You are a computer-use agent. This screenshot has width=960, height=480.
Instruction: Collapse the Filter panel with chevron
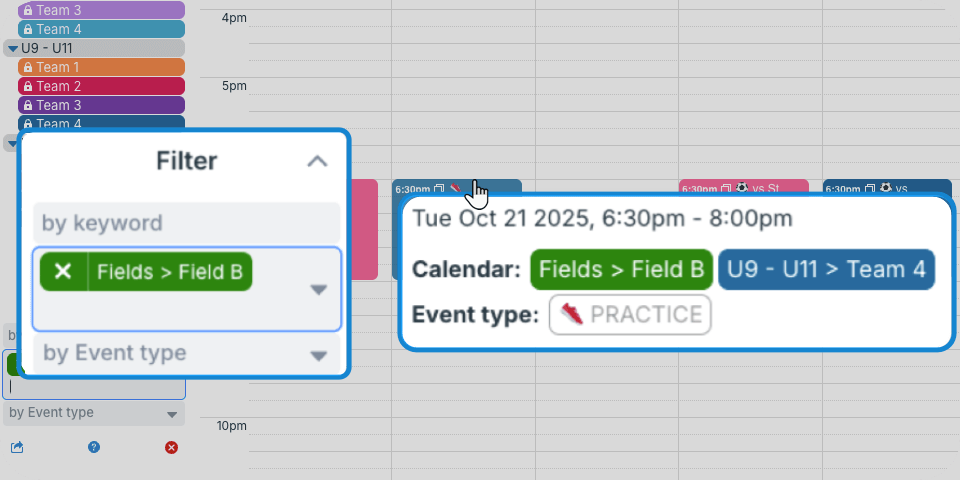coord(317,161)
